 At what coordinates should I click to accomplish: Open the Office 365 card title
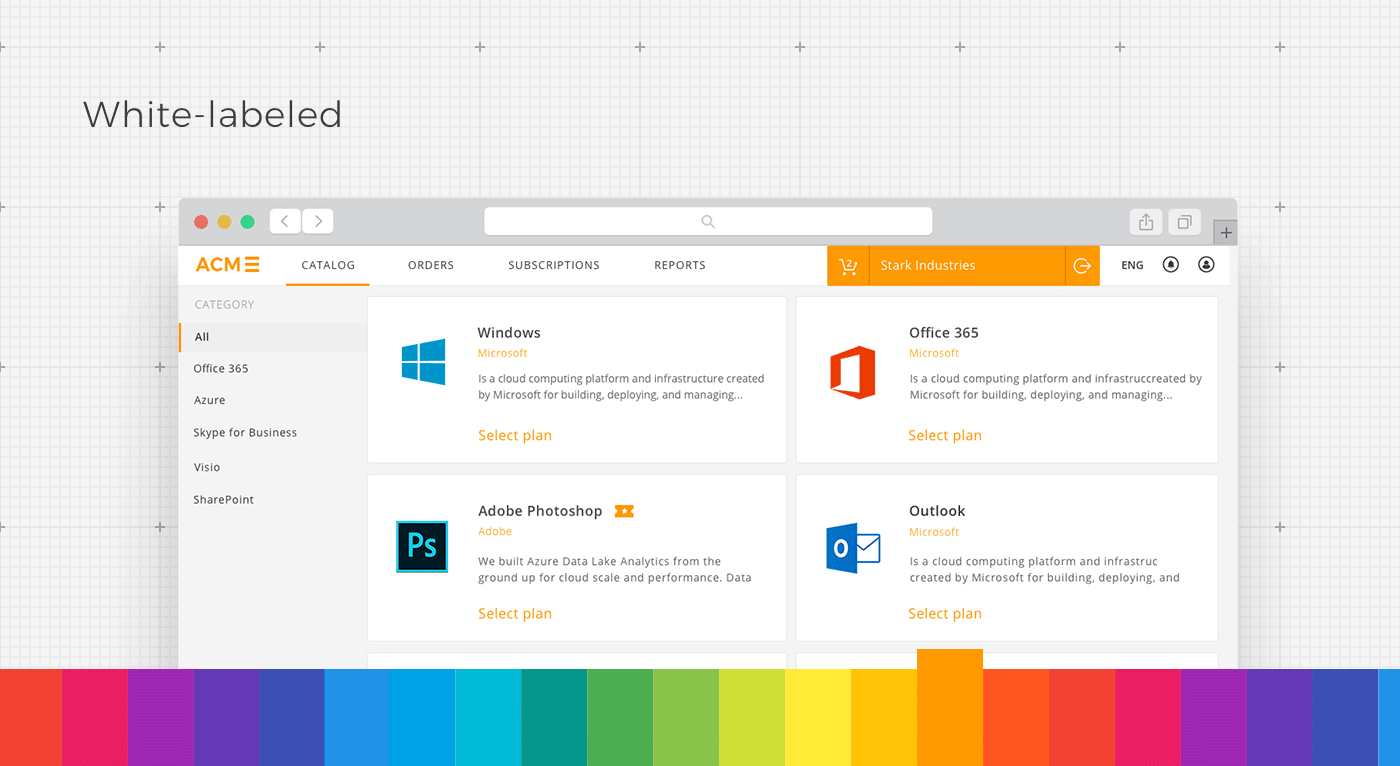[x=944, y=333]
